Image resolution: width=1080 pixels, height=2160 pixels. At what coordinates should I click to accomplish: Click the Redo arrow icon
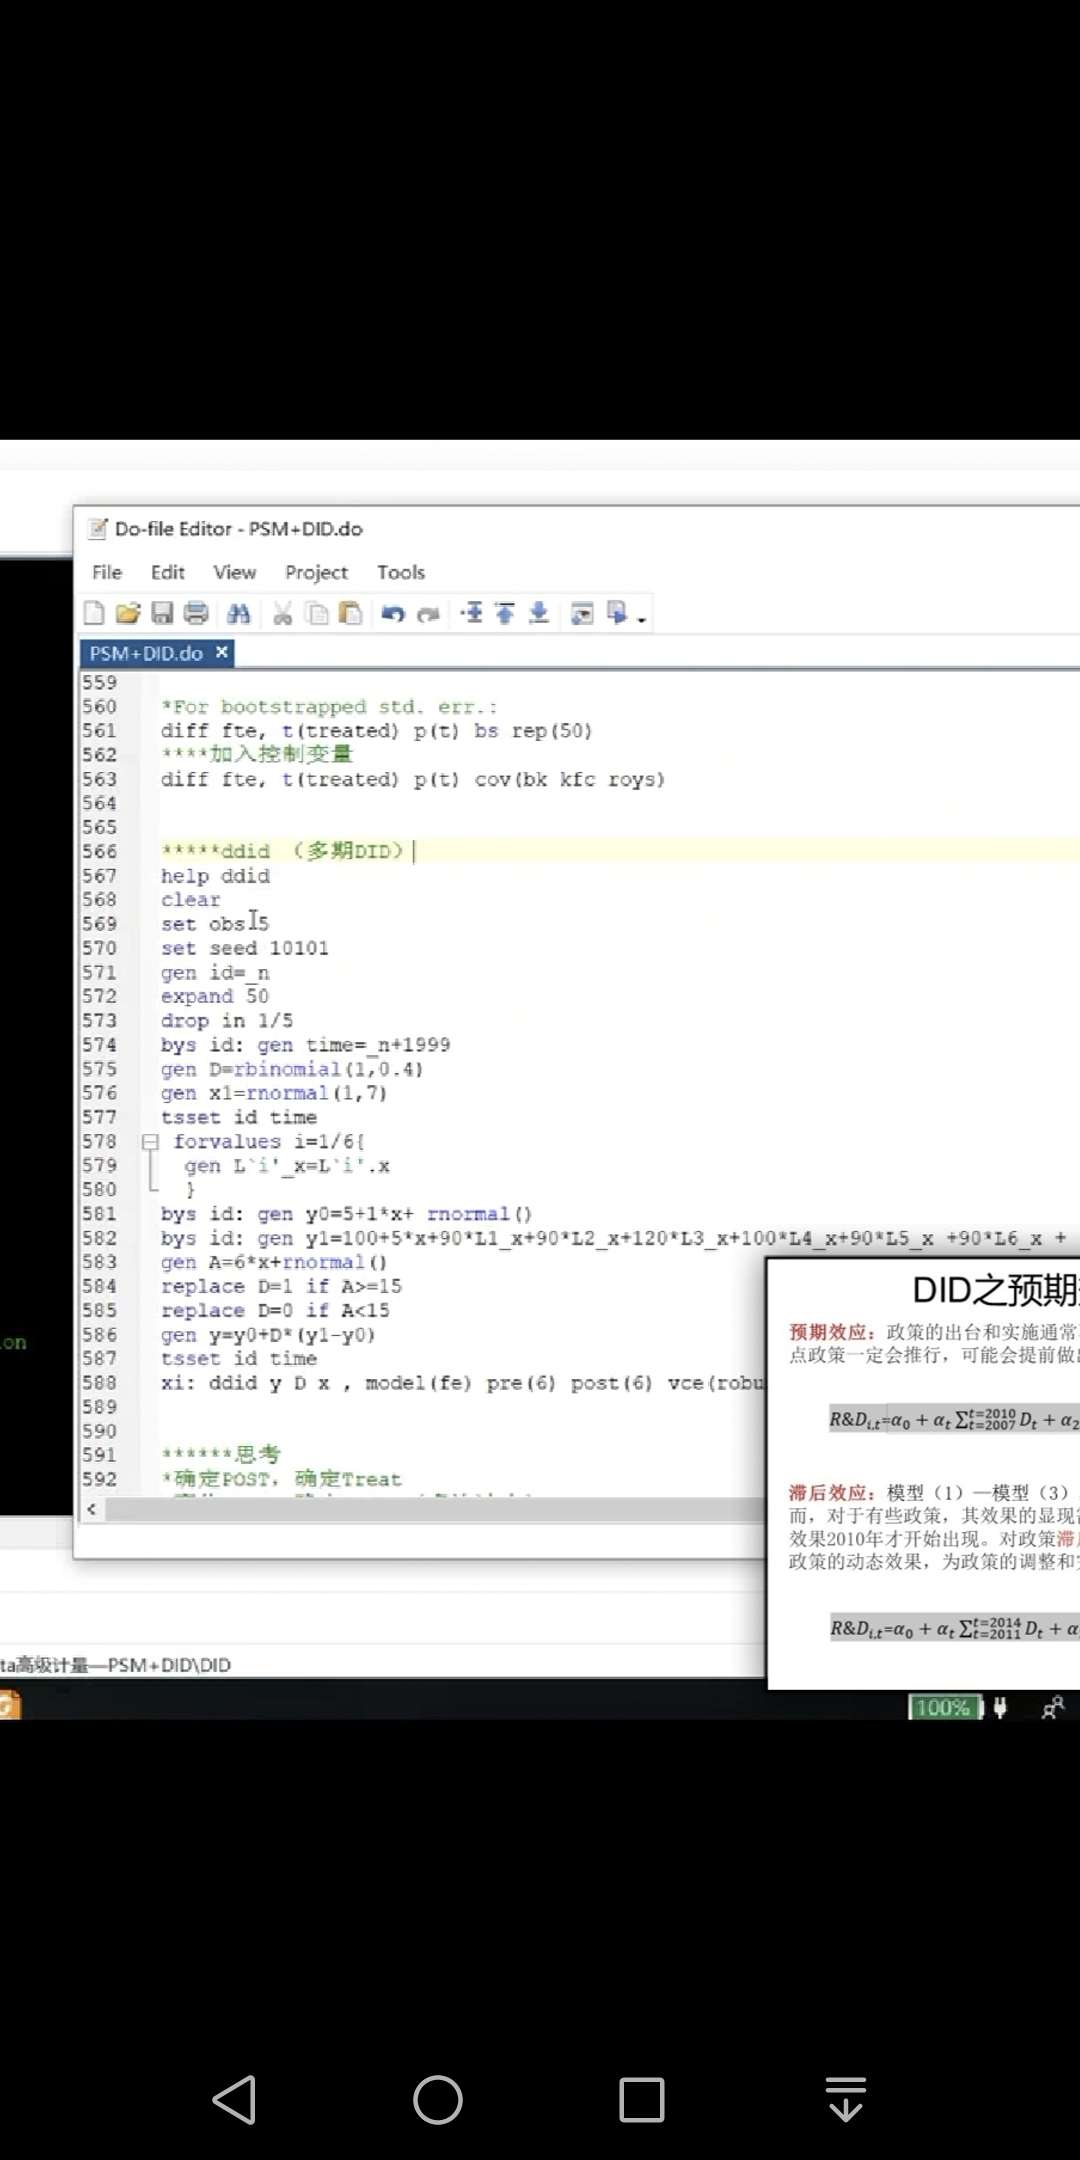pyautogui.click(x=428, y=613)
